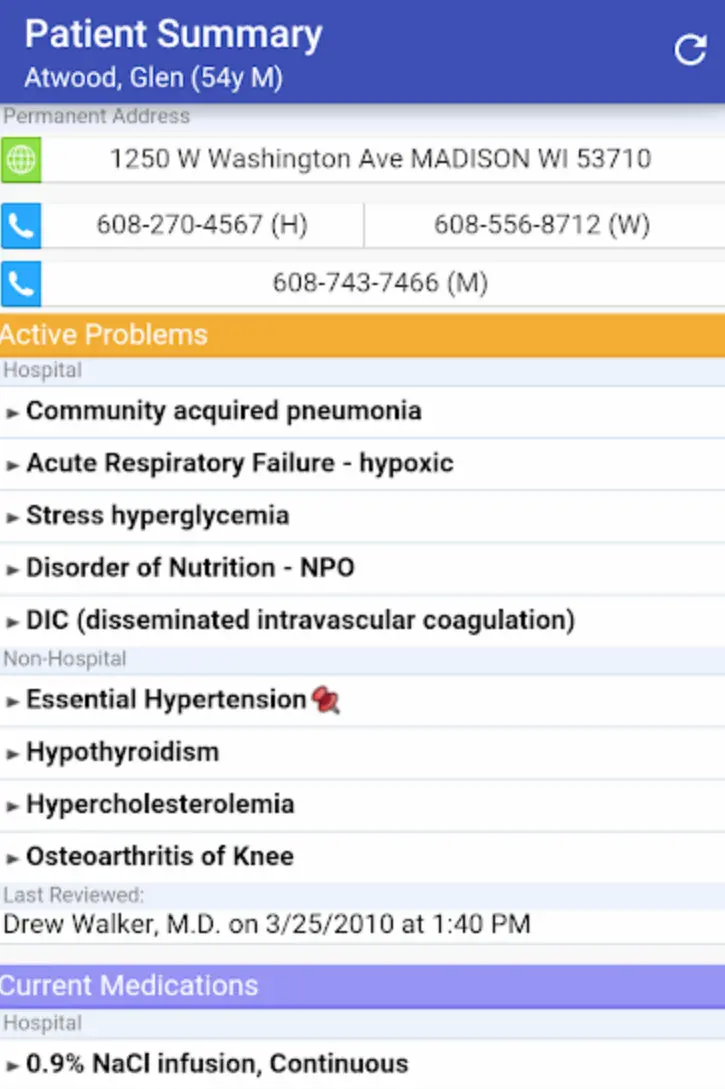Tap the green globe icon beside the address
Viewport: 725px width, 1089px height.
pos(21,158)
